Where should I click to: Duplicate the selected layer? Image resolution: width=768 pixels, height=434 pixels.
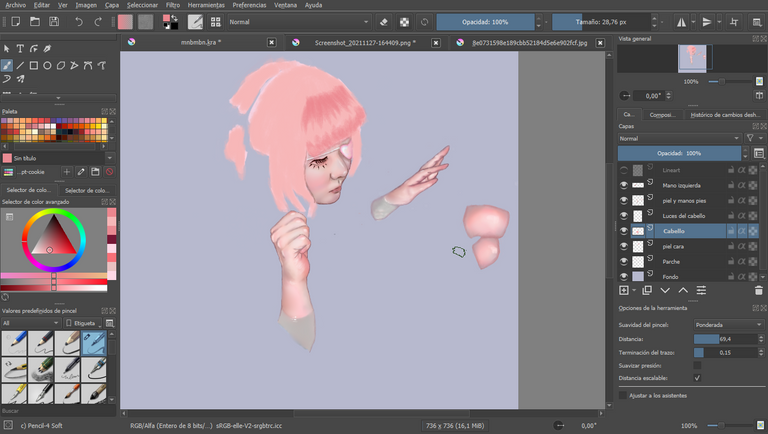647,290
